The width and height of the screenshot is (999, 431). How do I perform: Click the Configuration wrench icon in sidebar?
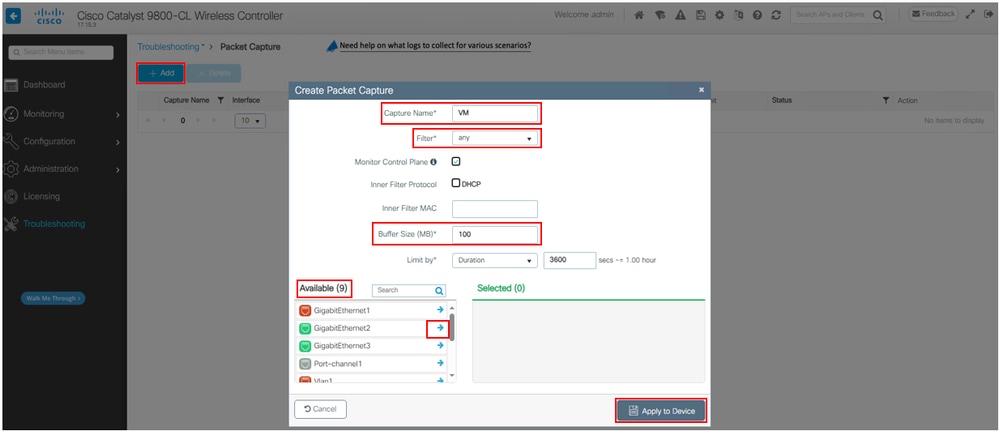[x=11, y=141]
